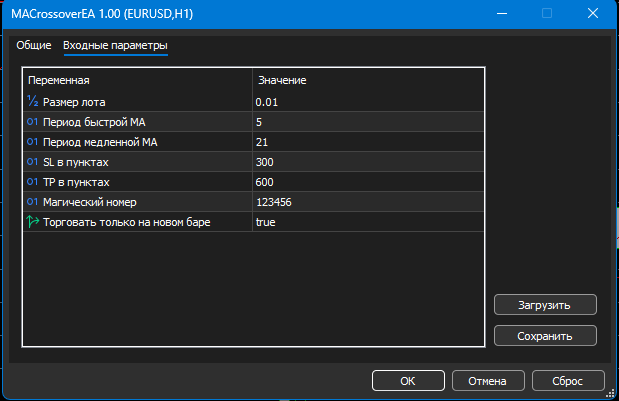Click the 01 icon beside Магический номер
This screenshot has height=401, width=619.
[32, 202]
